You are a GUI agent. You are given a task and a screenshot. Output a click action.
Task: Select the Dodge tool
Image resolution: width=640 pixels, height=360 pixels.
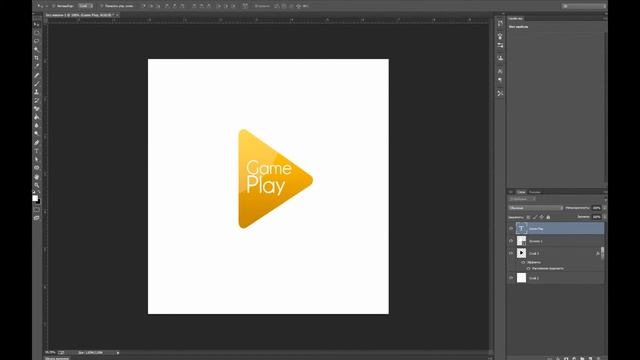coord(37,134)
